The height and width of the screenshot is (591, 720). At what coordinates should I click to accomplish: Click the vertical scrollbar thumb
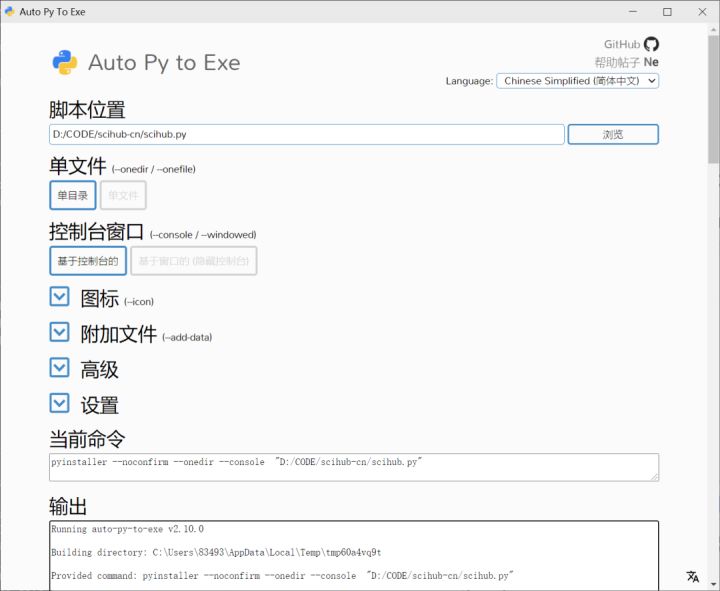point(714,99)
